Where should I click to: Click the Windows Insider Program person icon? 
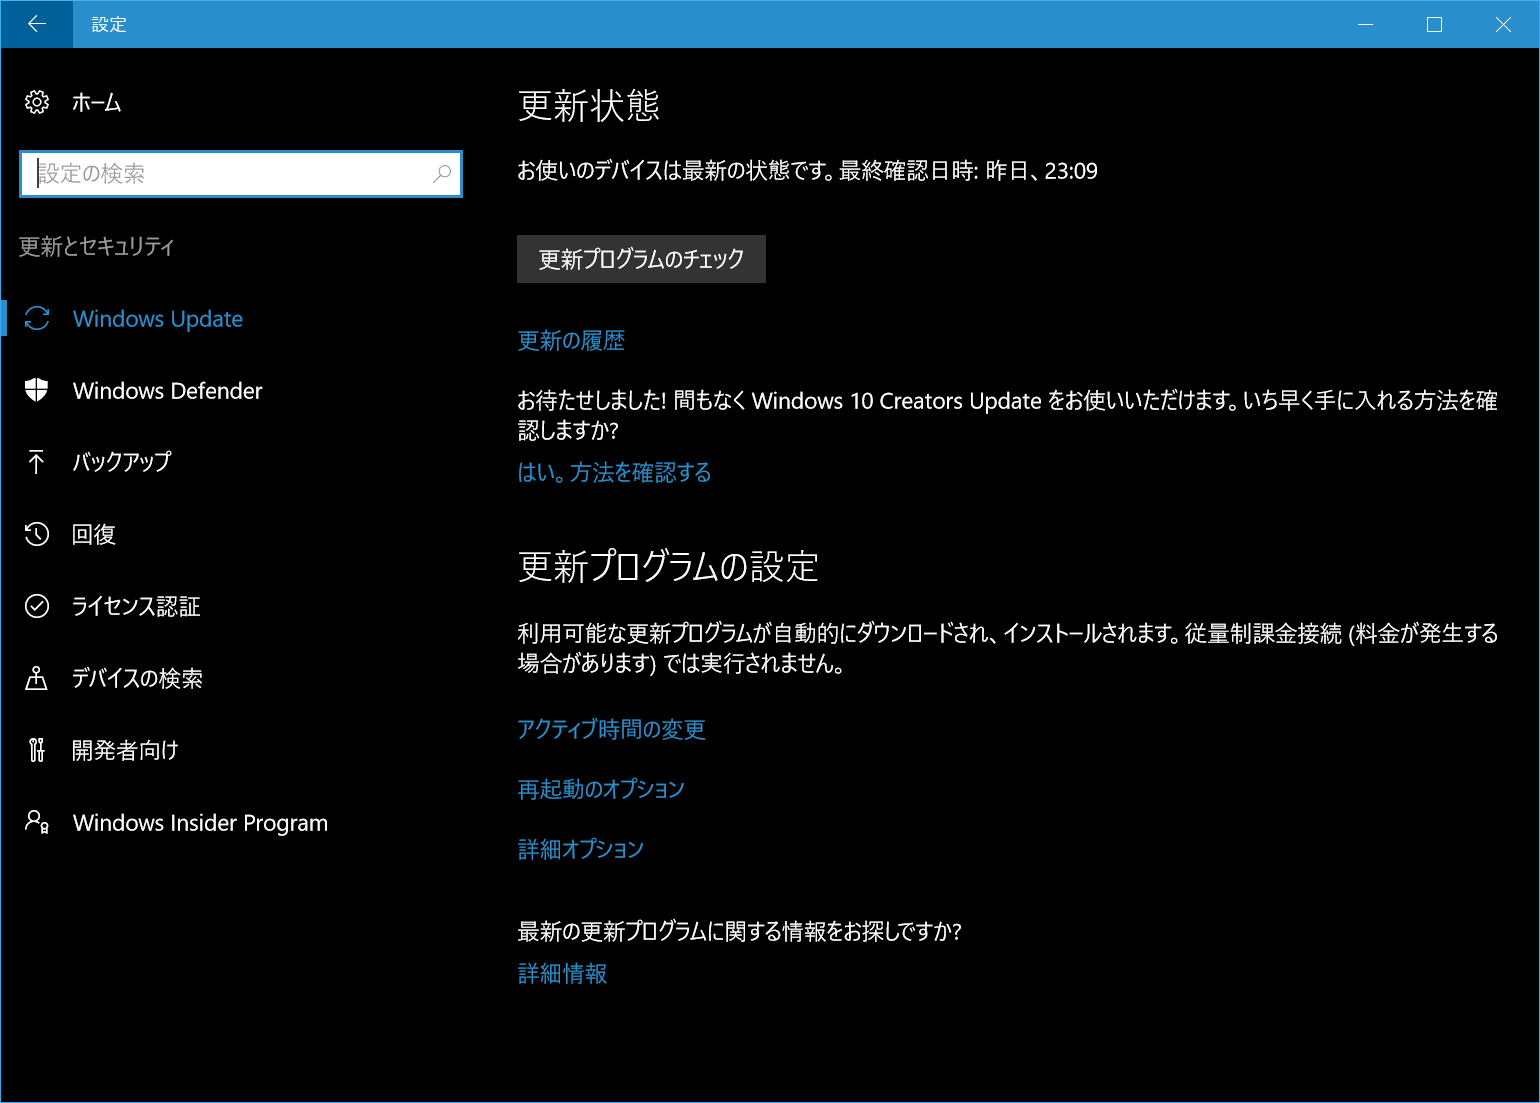click(37, 822)
